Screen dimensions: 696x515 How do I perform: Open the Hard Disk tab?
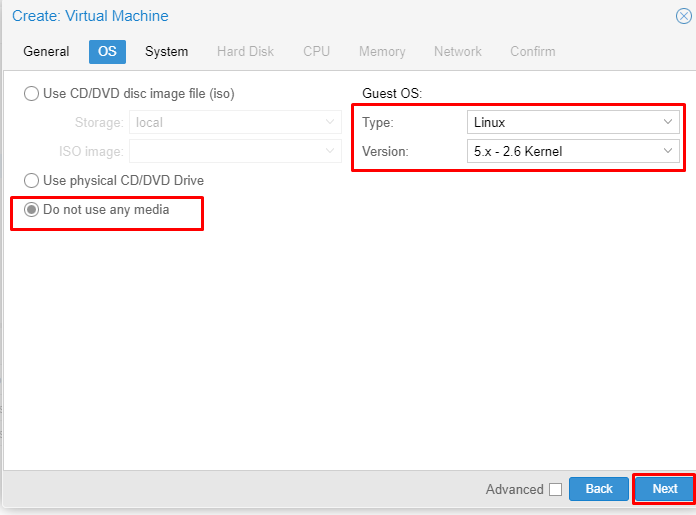245,52
